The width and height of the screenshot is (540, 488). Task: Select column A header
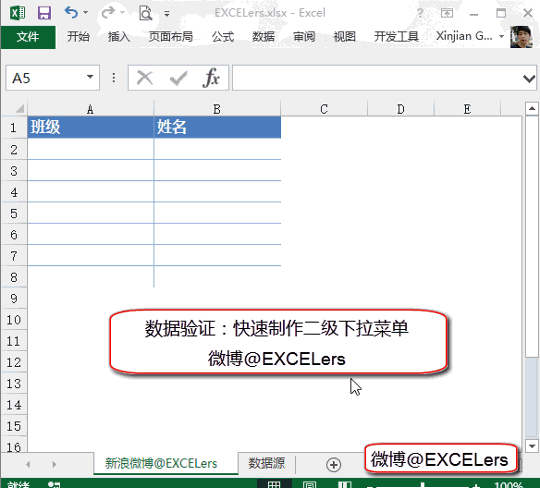(90, 109)
